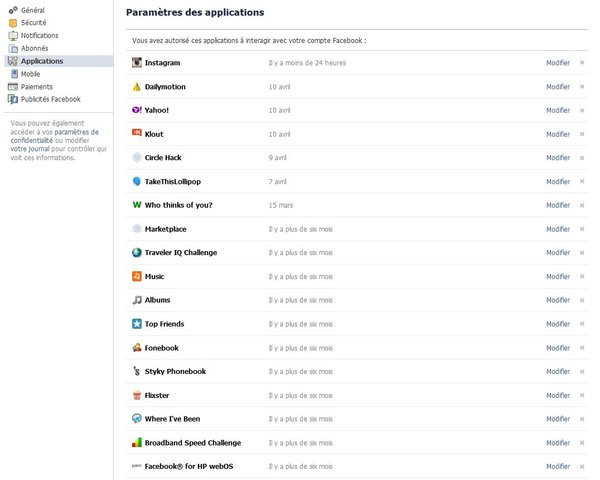Click the Who thinks of you? icon
The width and height of the screenshot is (600, 480).
pos(137,205)
